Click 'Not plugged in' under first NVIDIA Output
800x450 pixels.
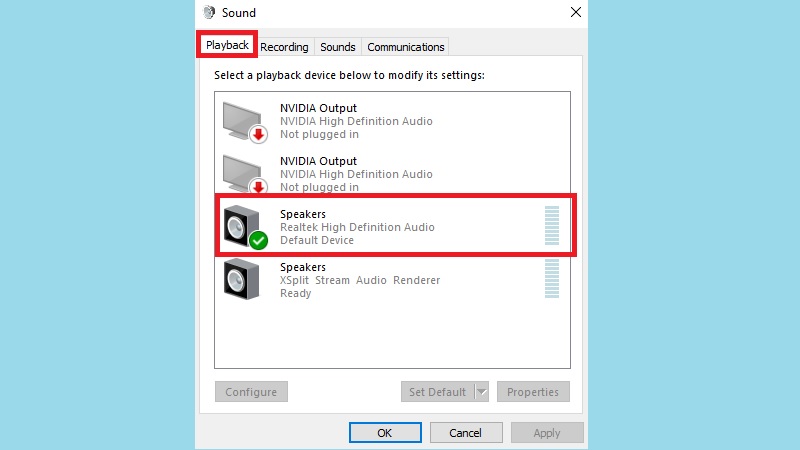[x=319, y=134]
